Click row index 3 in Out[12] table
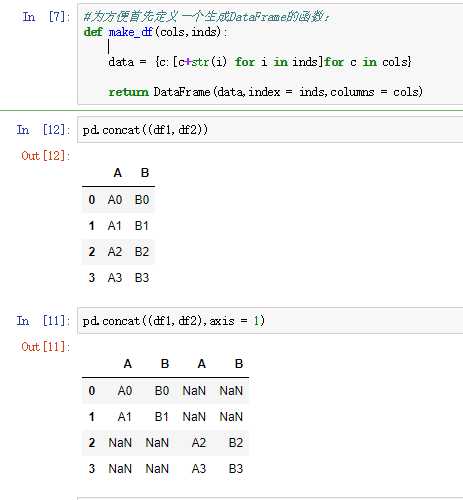Image resolution: width=463 pixels, height=500 pixels. (x=92, y=278)
